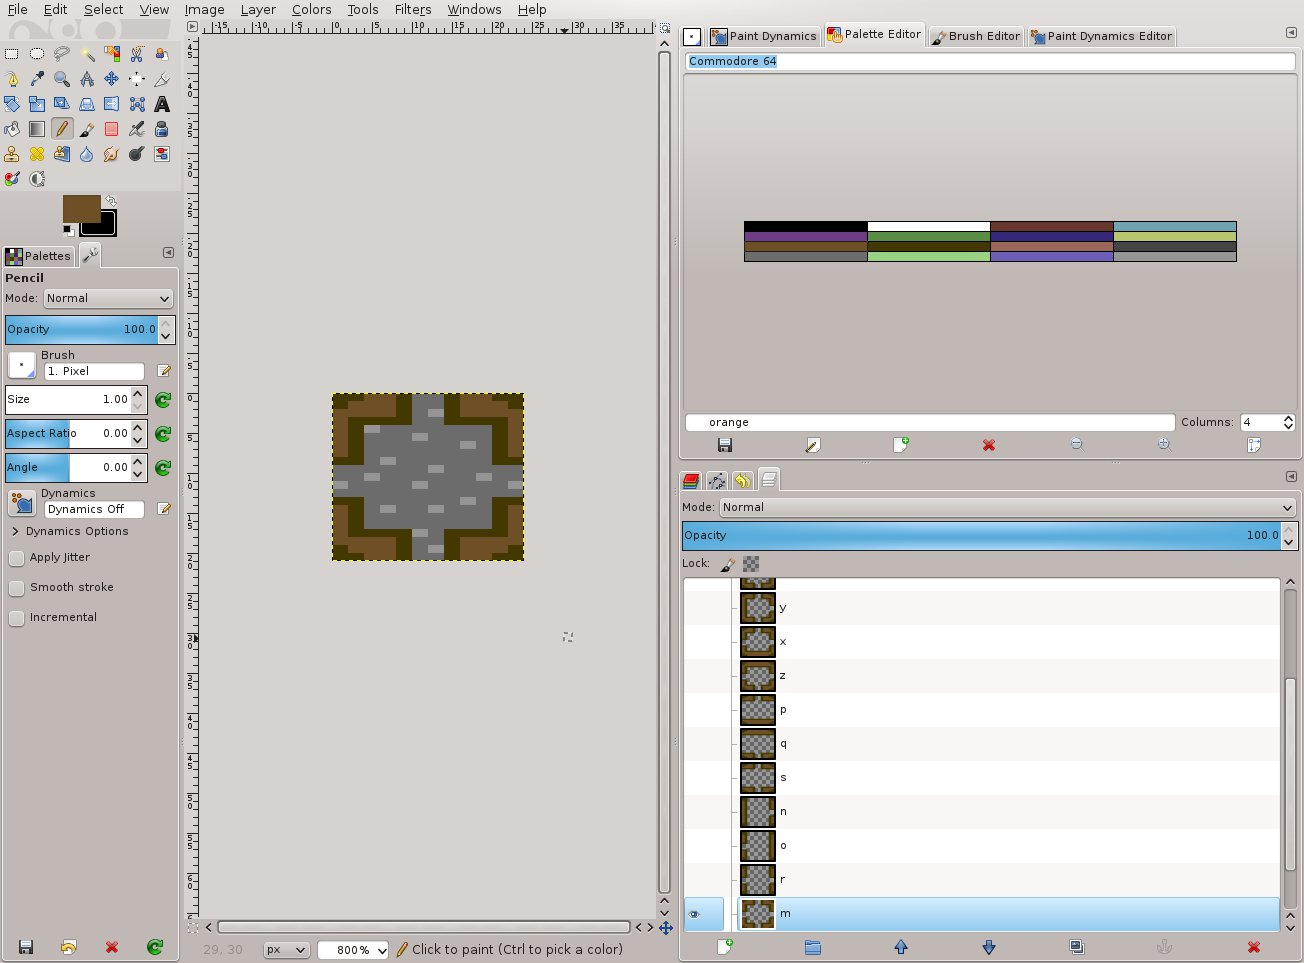Select the Ellipse Select tool
Viewport: 1304px width, 963px height.
click(37, 54)
